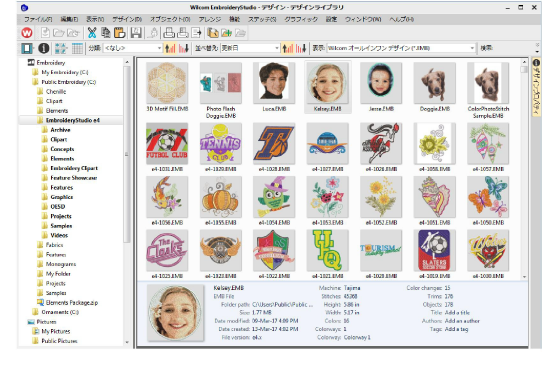Click the open folder icon next to New
The width and height of the screenshot is (542, 365).
coord(59,33)
